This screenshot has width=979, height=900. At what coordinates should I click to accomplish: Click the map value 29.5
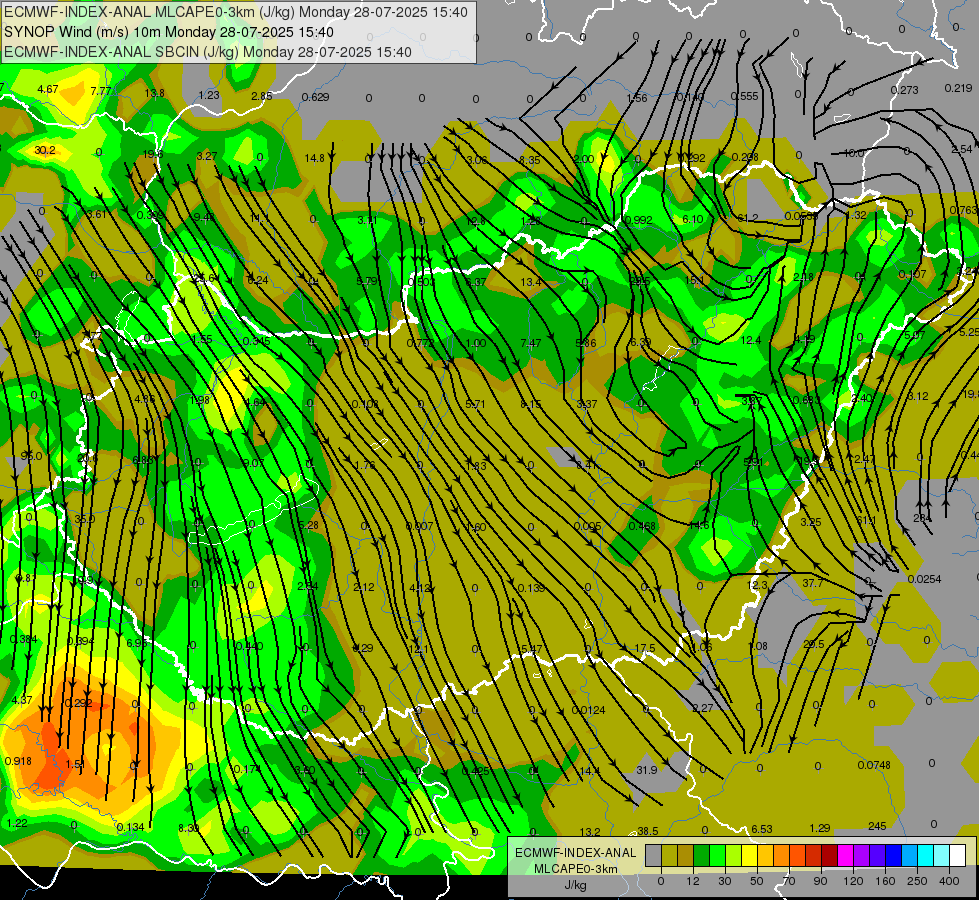pyautogui.click(x=814, y=644)
